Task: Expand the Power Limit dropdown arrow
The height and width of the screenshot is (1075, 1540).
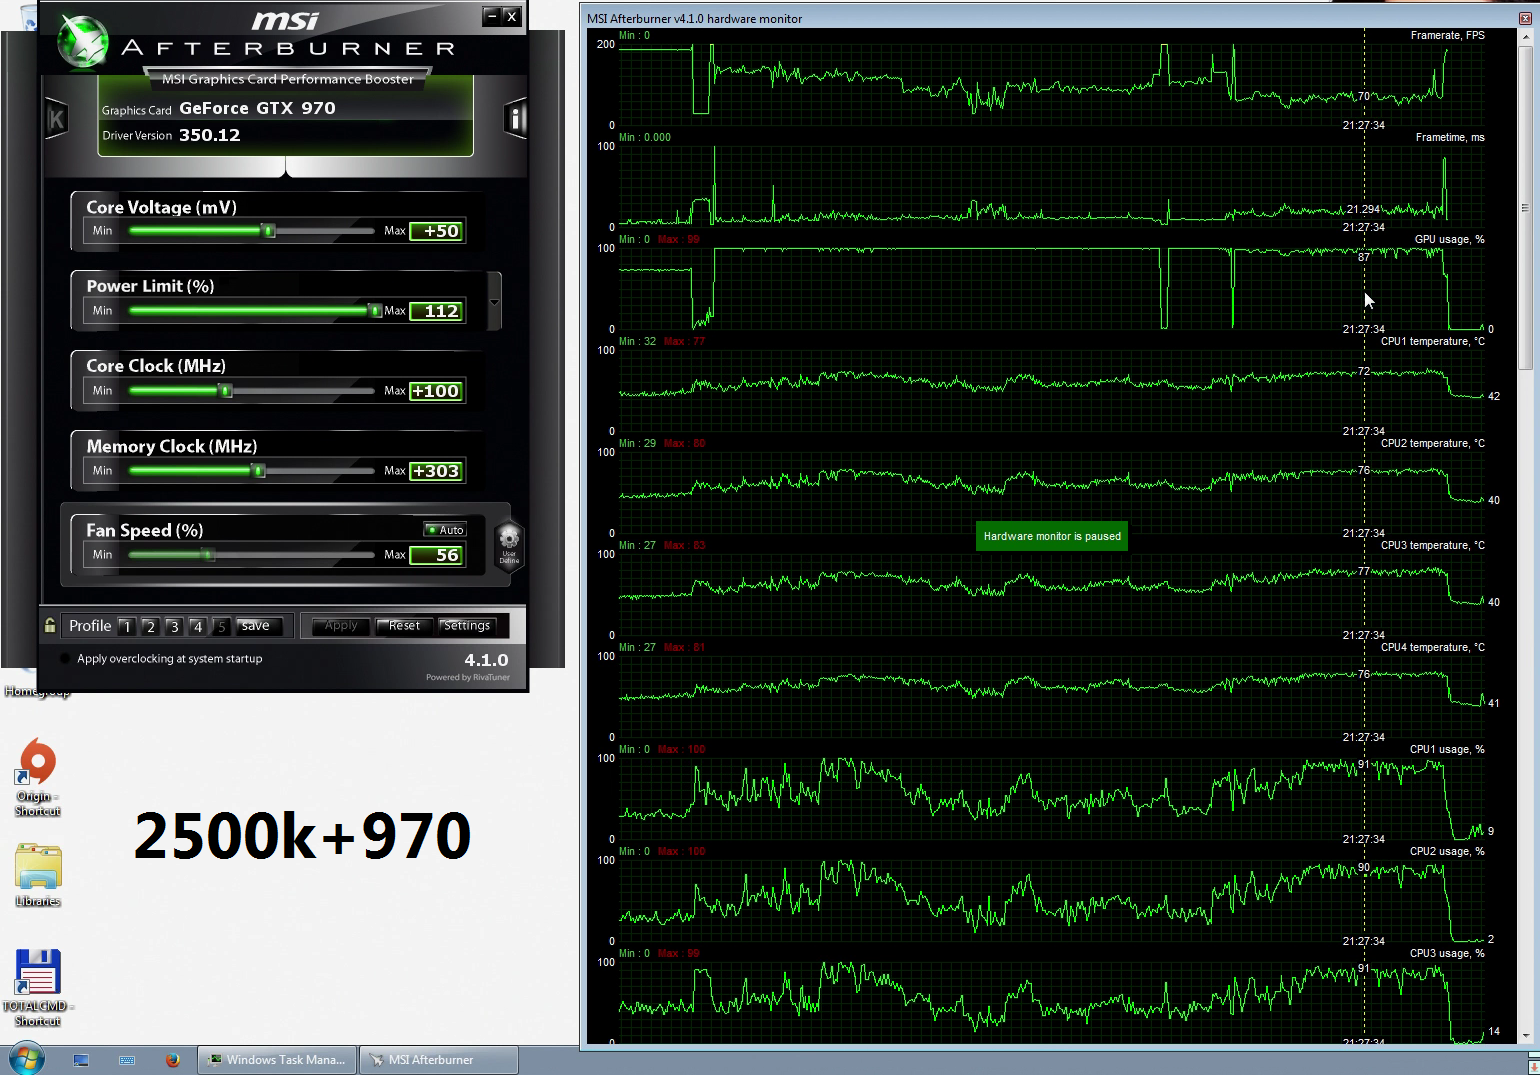Action: click(494, 302)
